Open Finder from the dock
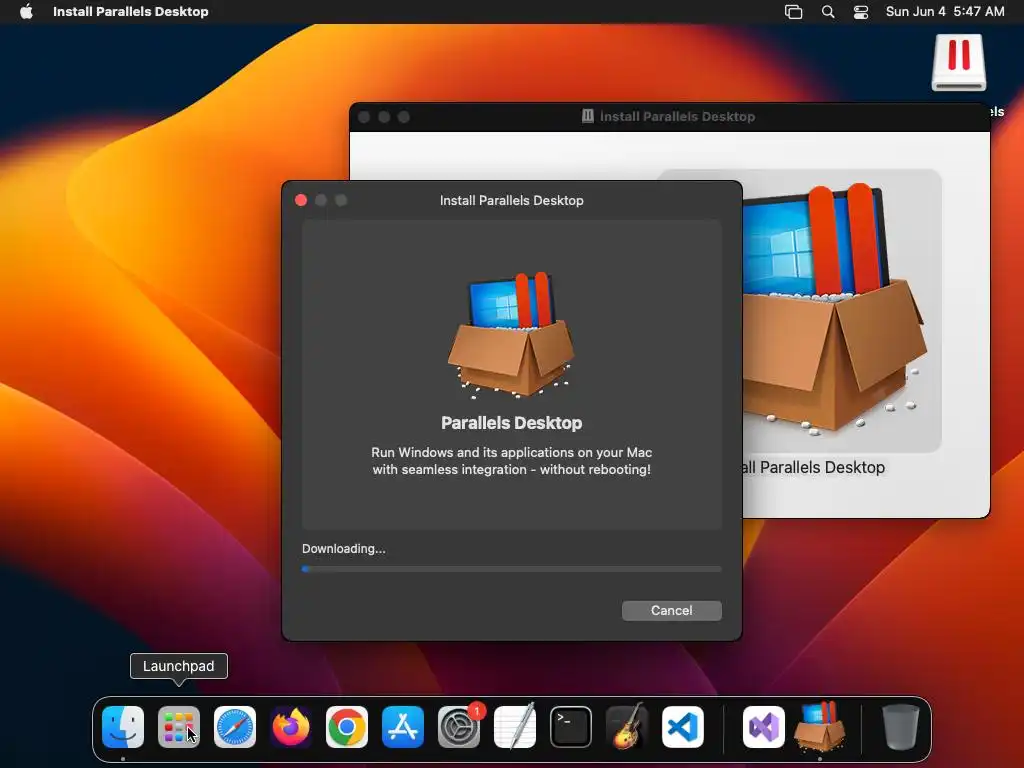The height and width of the screenshot is (768, 1024). 123,727
